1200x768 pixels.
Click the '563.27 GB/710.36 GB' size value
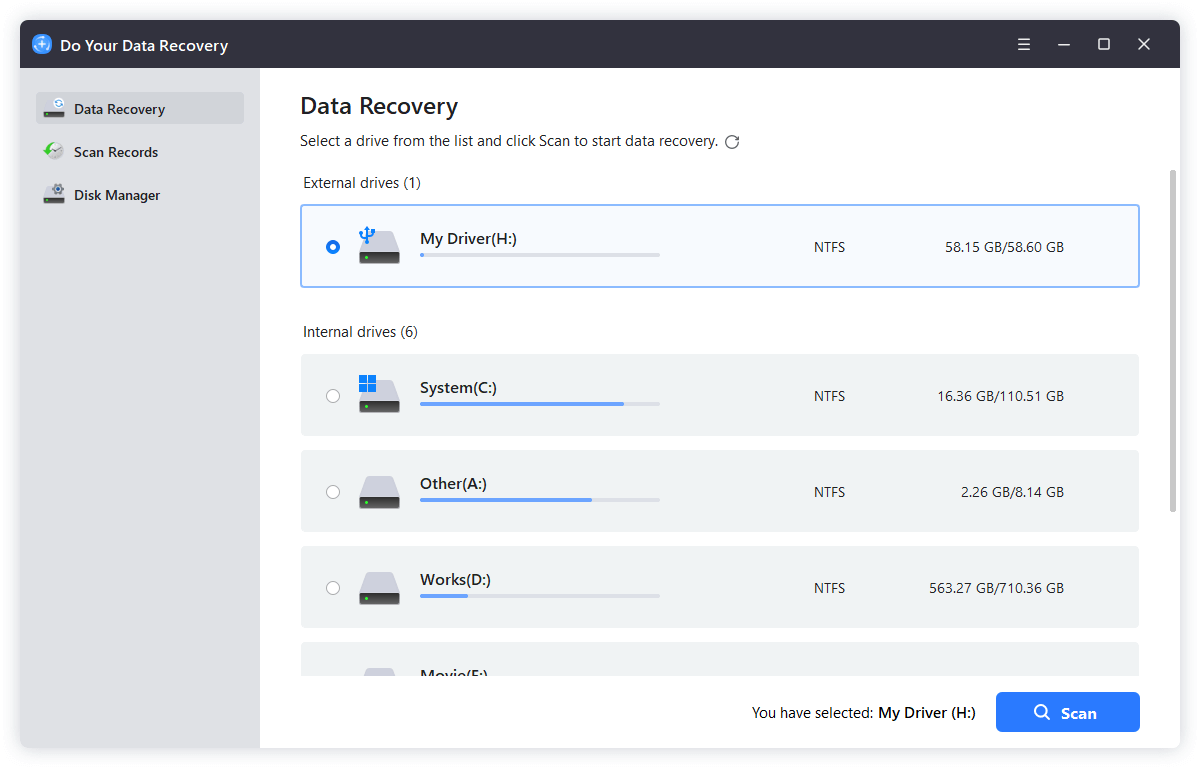coord(996,588)
